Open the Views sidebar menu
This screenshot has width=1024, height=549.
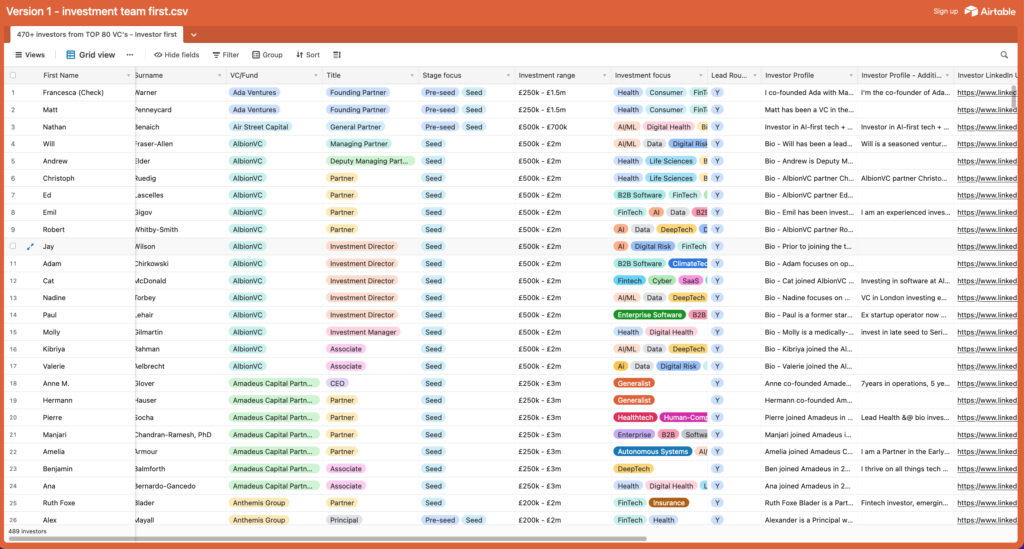[29, 55]
